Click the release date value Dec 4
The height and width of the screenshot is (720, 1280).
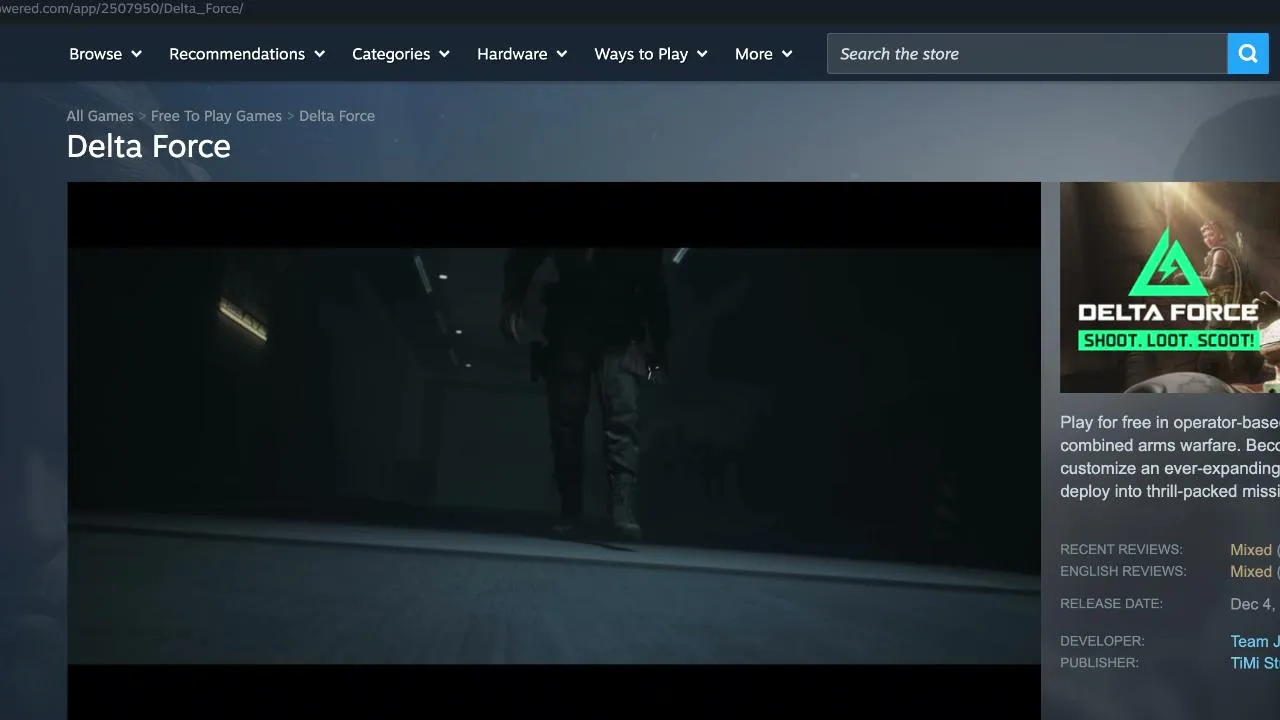[1255, 604]
